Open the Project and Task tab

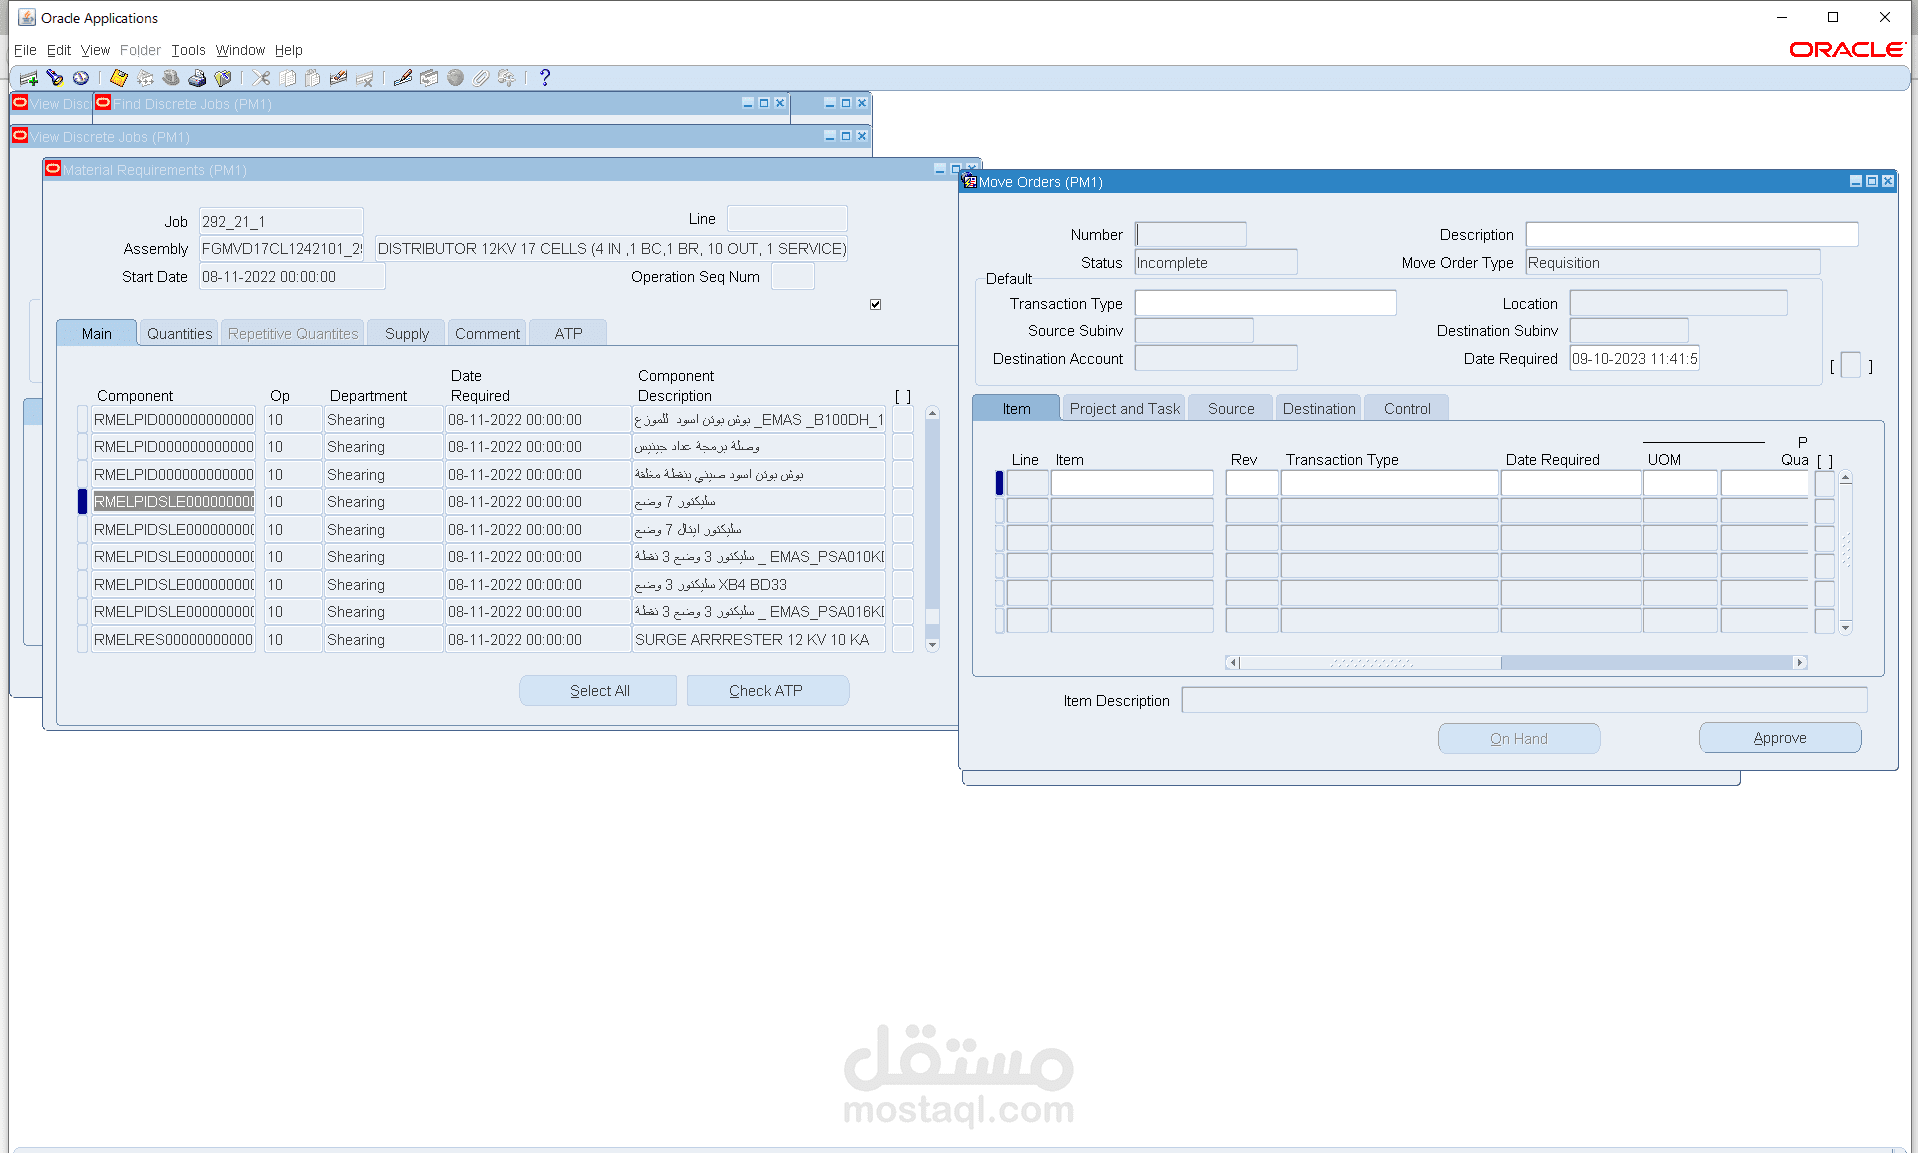1125,408
